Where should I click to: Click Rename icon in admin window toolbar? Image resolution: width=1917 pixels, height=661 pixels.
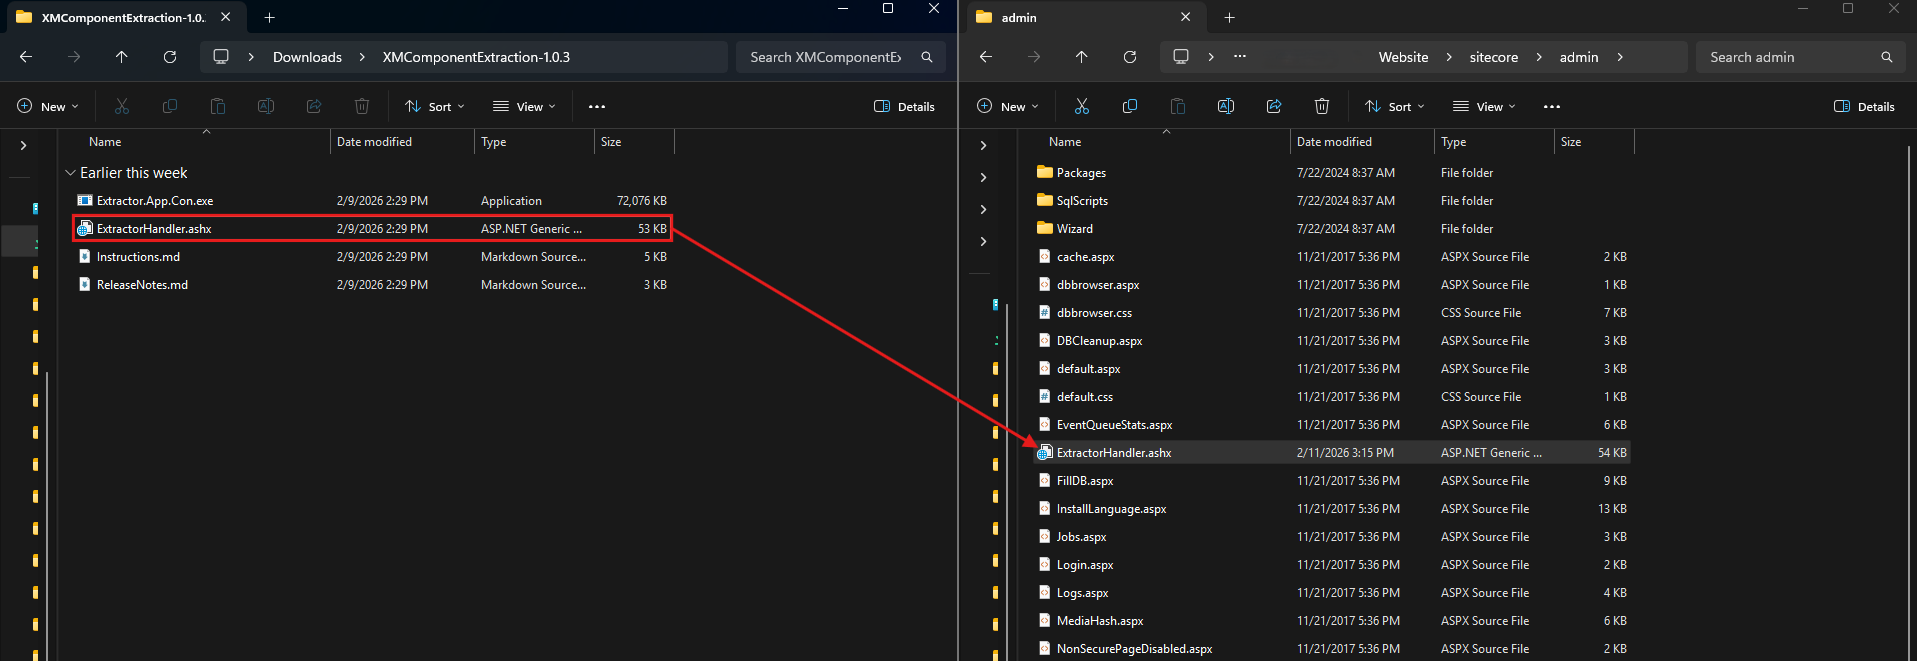coord(1226,106)
